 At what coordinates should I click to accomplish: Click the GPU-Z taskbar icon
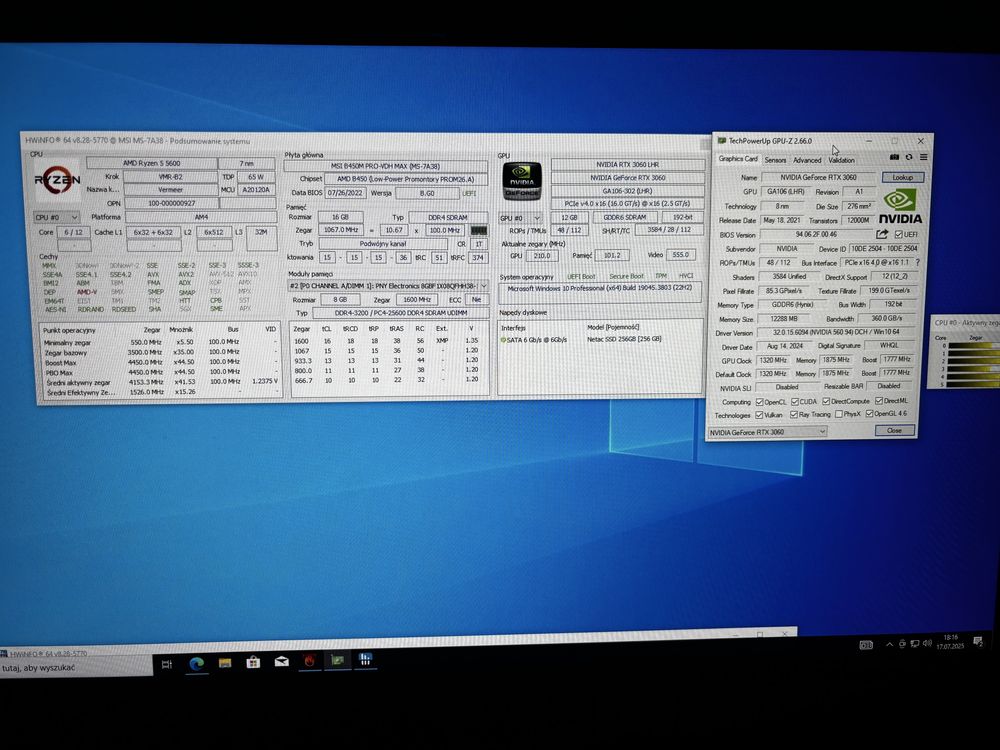click(337, 660)
